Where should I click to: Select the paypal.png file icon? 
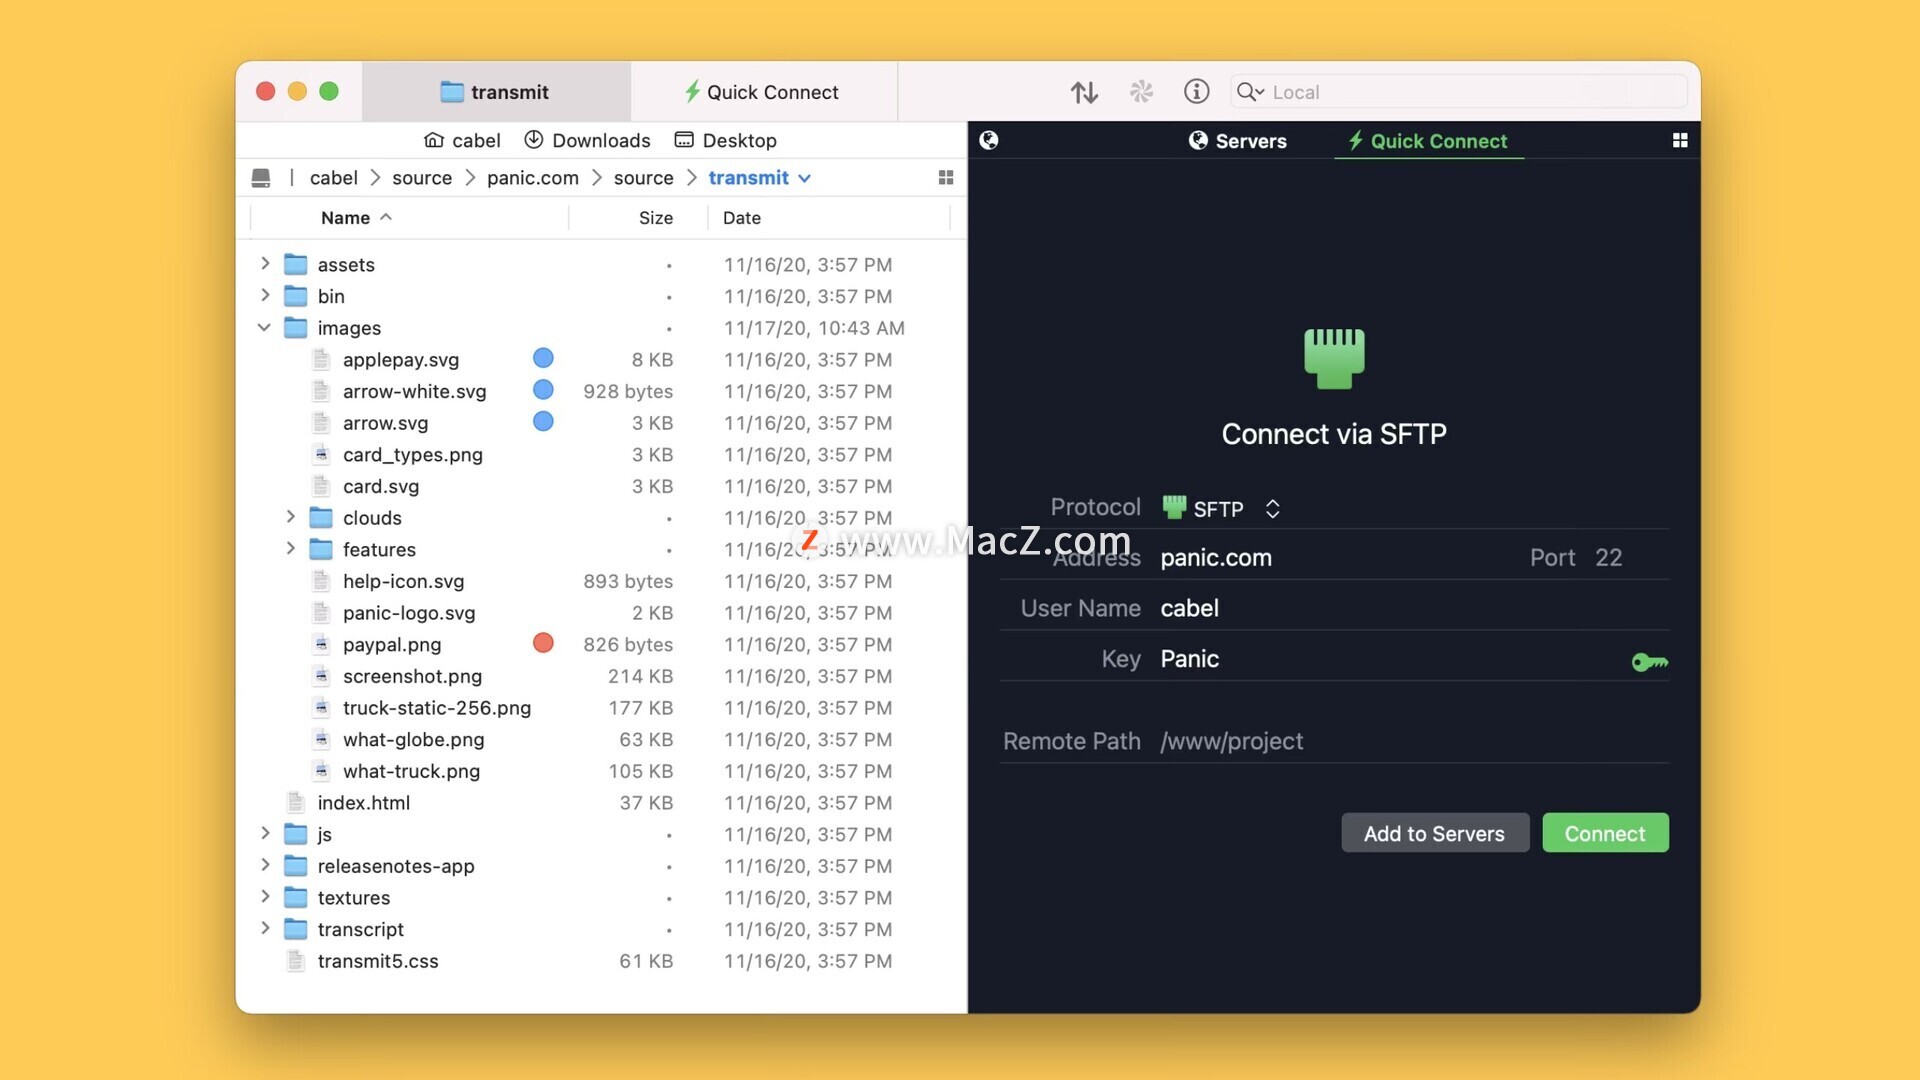click(321, 644)
